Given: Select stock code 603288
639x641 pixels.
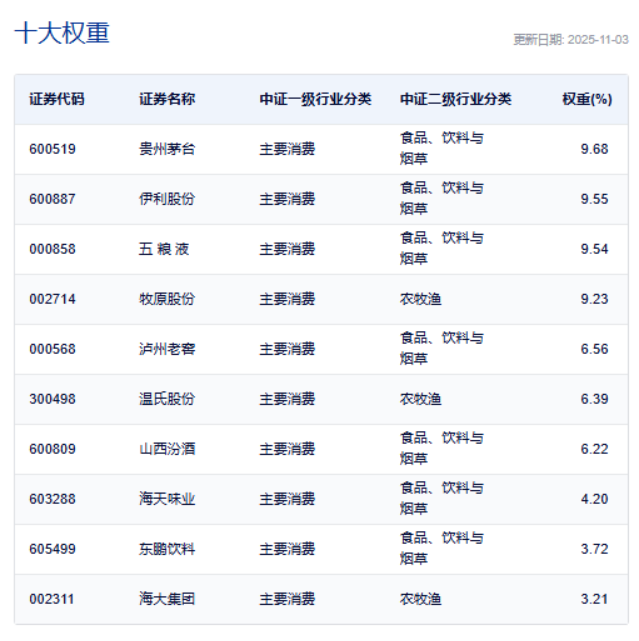Looking at the screenshot, I should click(x=52, y=499).
